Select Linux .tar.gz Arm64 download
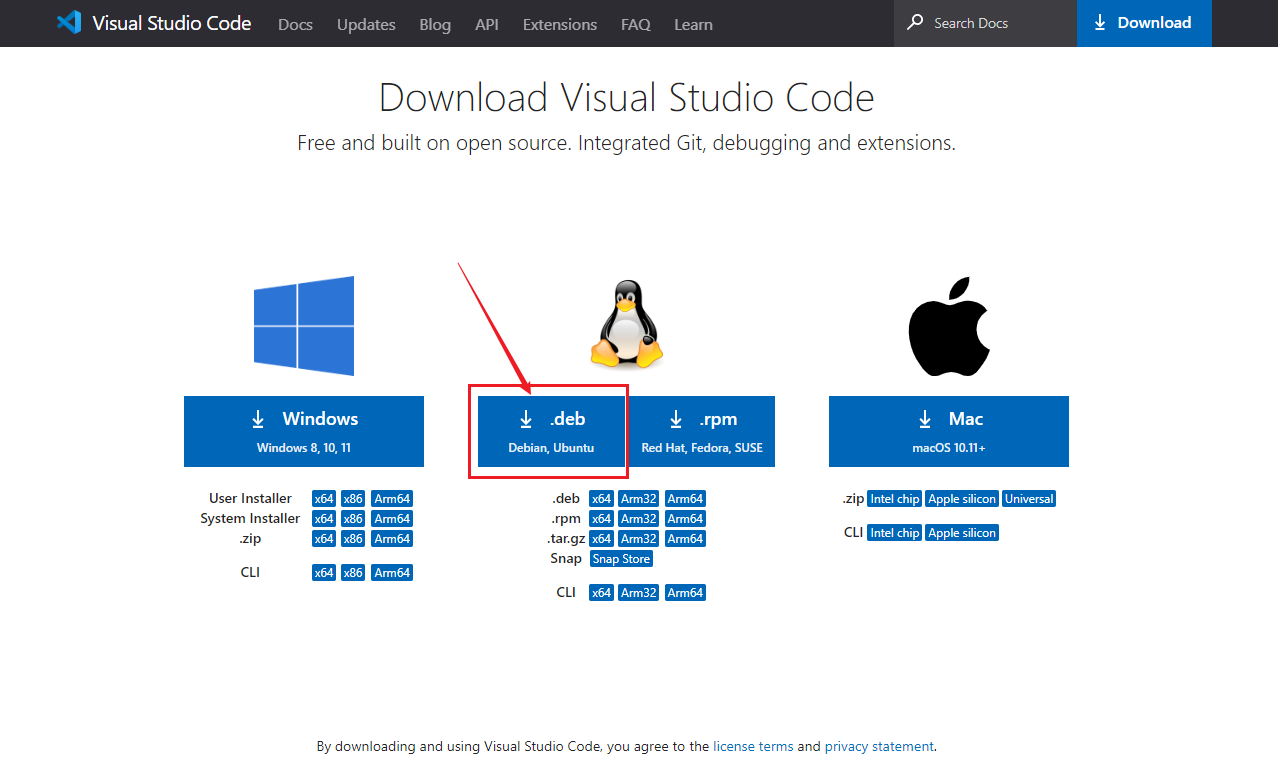The width and height of the screenshot is (1278, 770). tap(685, 539)
